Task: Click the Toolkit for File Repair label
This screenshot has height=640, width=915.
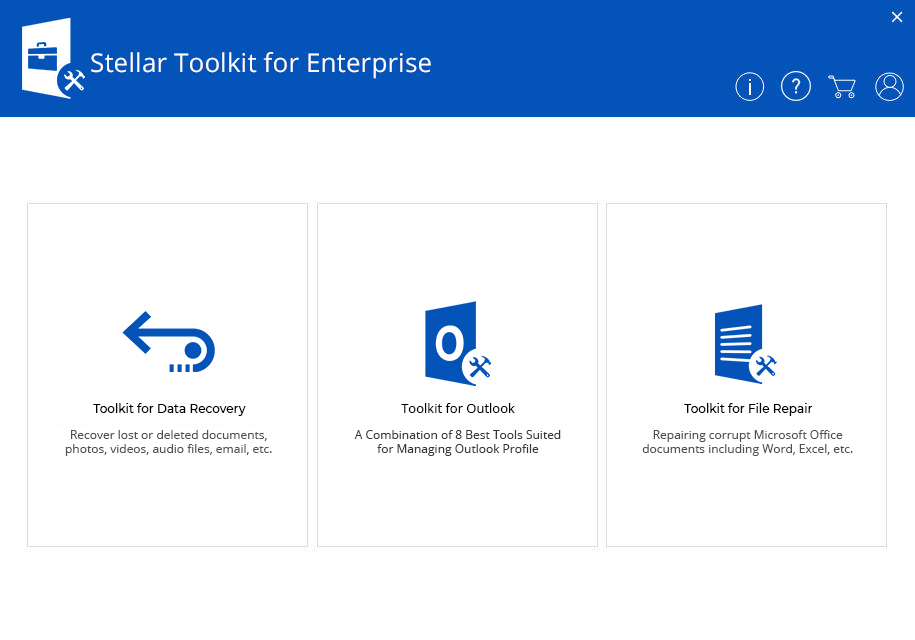Action: pyautogui.click(x=746, y=408)
